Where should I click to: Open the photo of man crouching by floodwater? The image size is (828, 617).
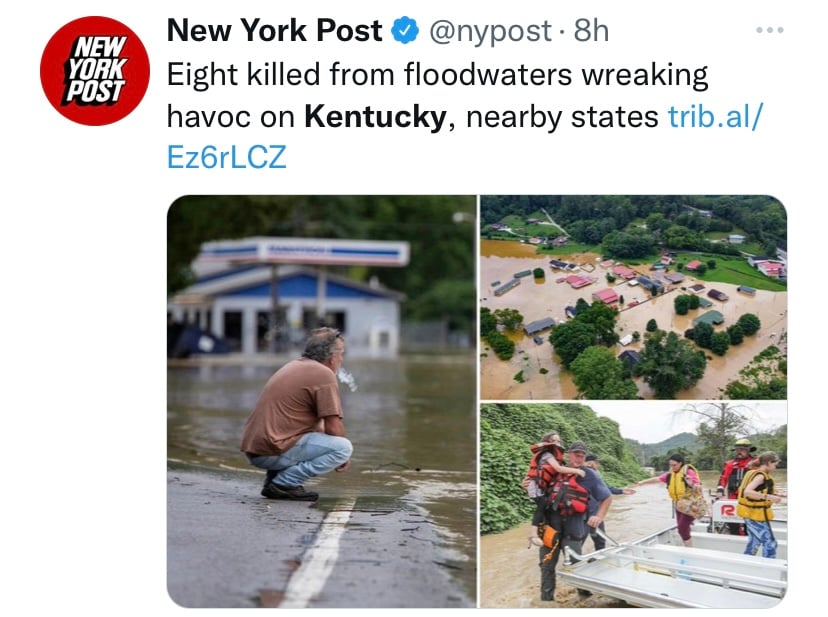coord(322,401)
